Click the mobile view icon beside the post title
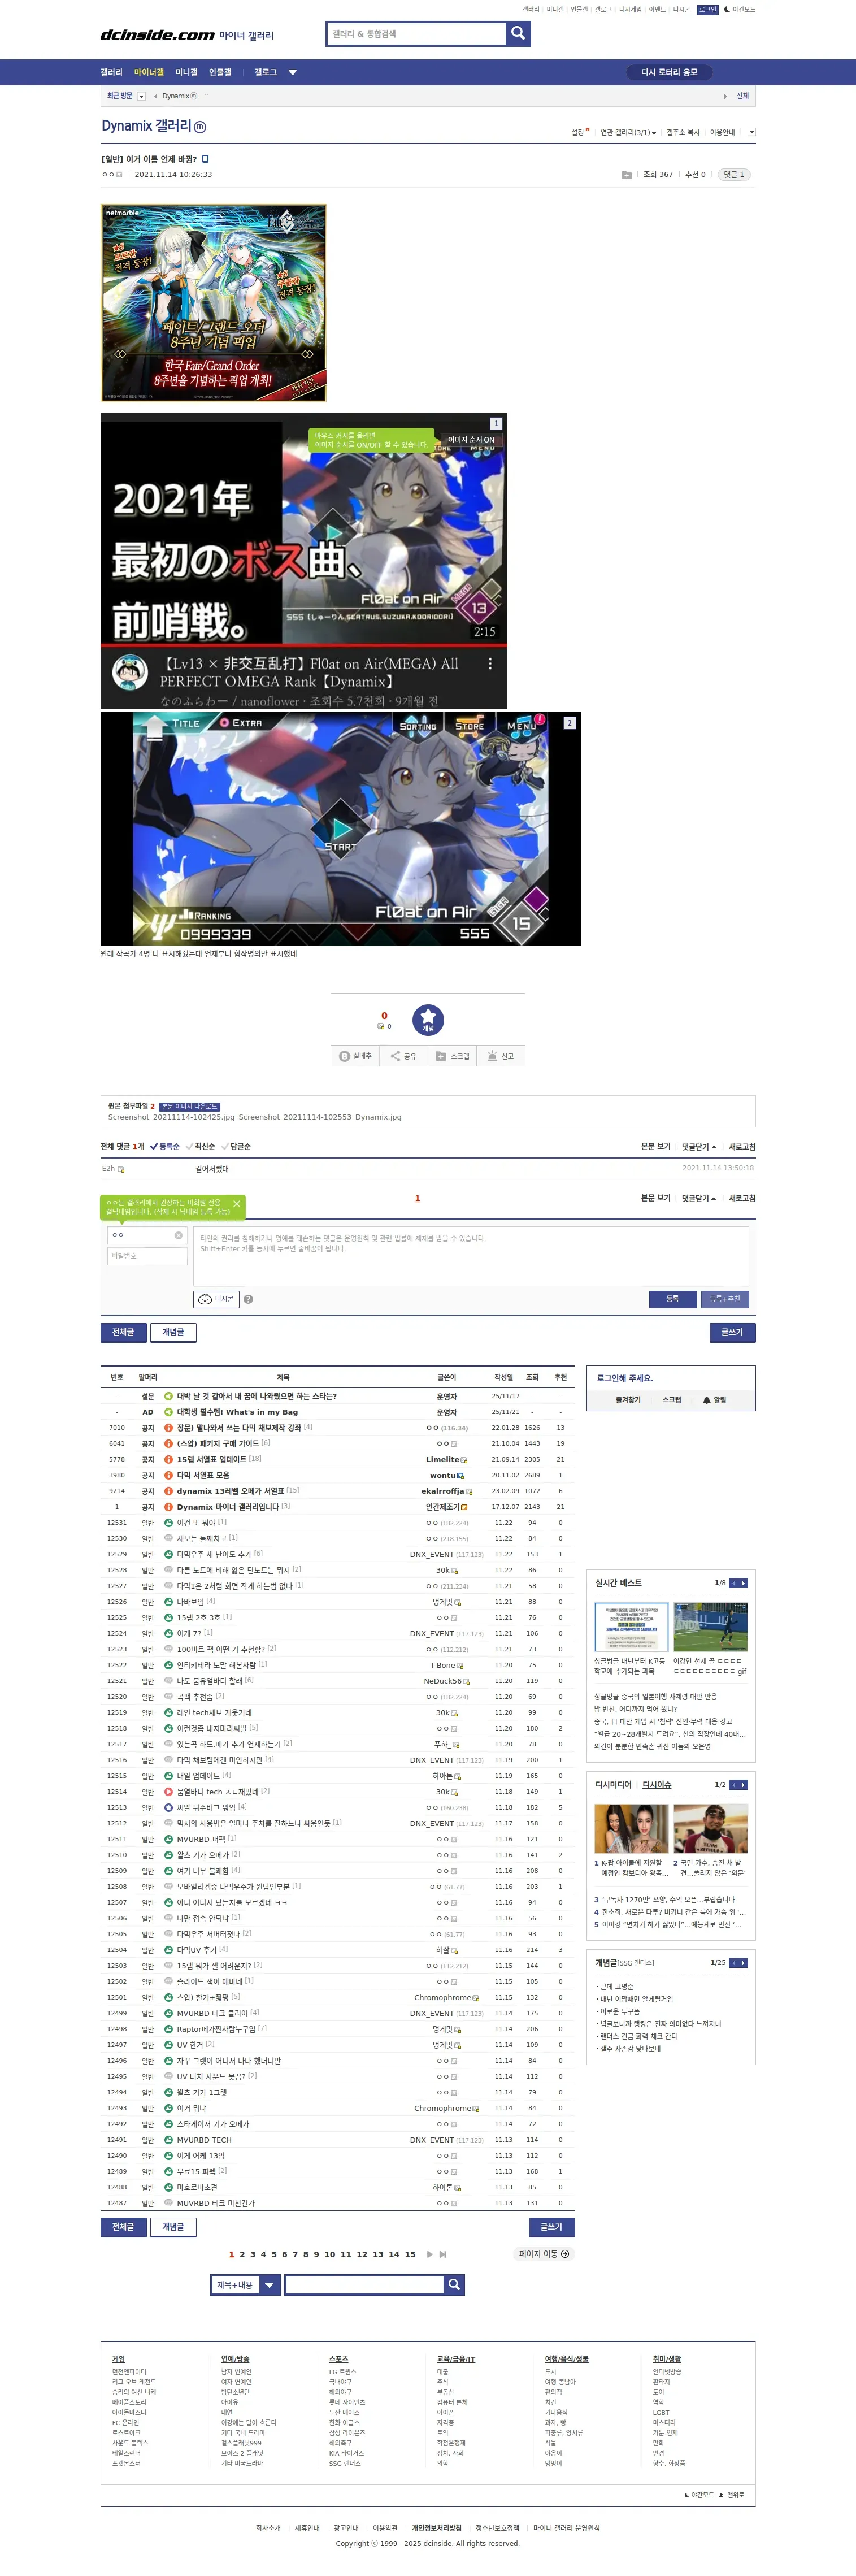Viewport: 856px width, 2576px height. [x=205, y=159]
